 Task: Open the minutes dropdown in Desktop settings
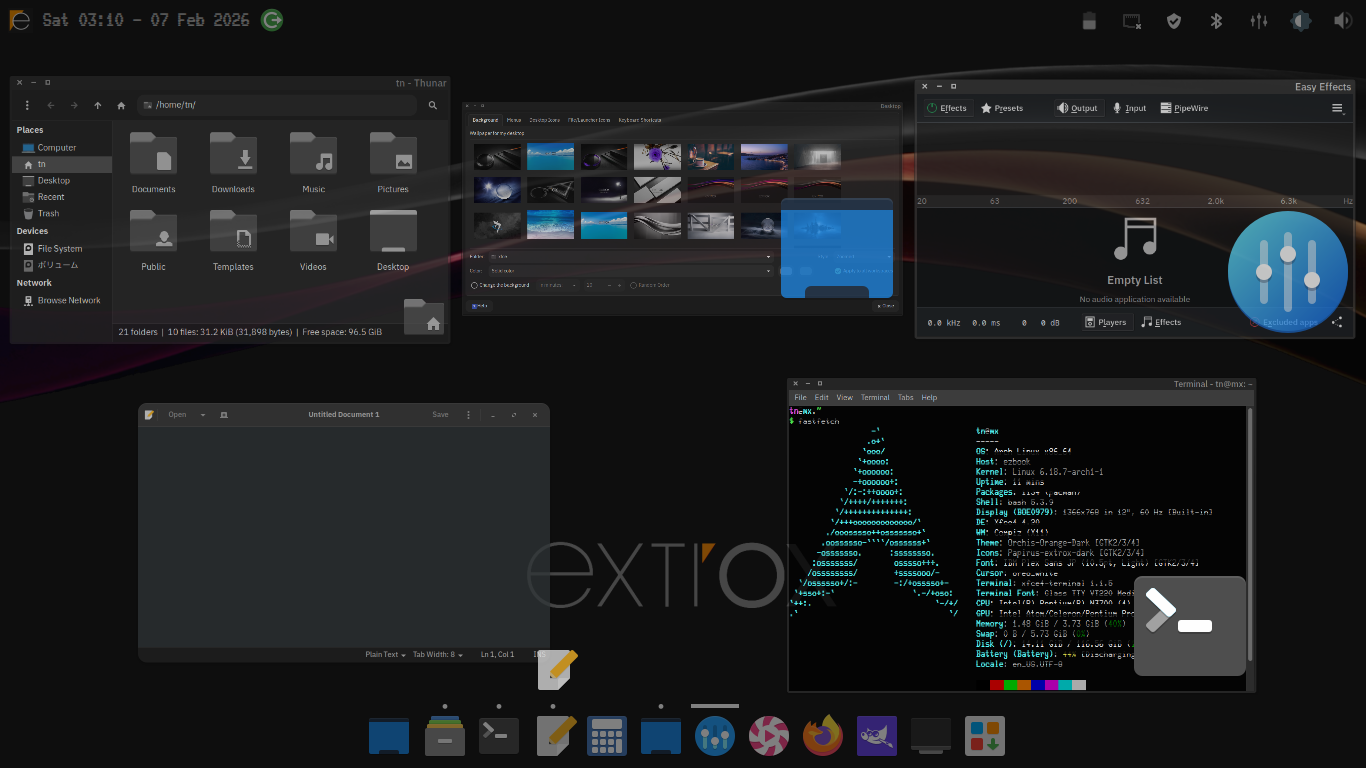pos(558,285)
